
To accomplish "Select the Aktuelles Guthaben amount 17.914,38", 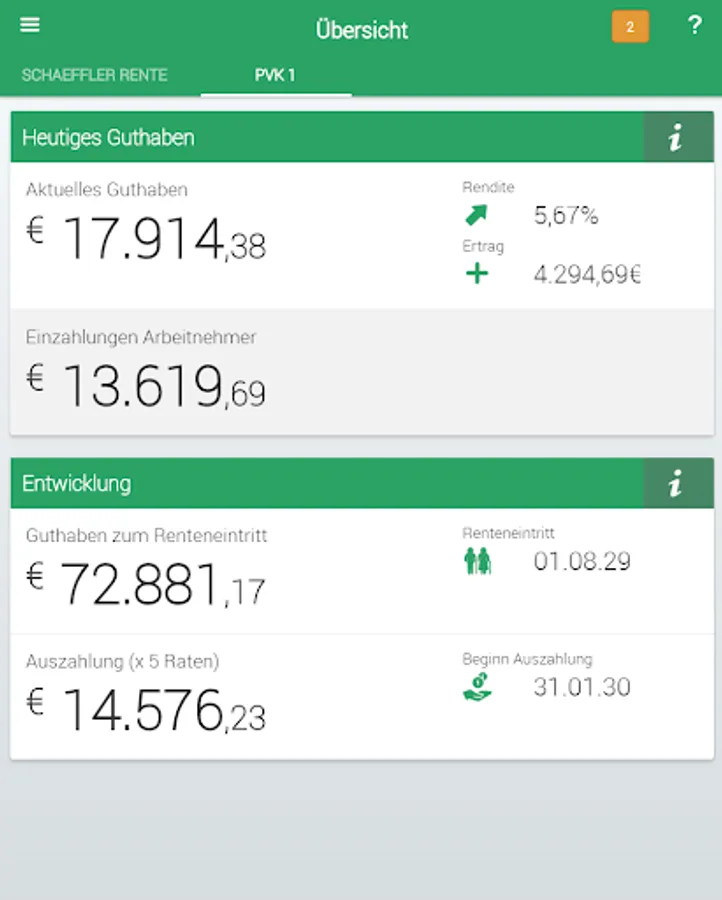I will [x=146, y=240].
